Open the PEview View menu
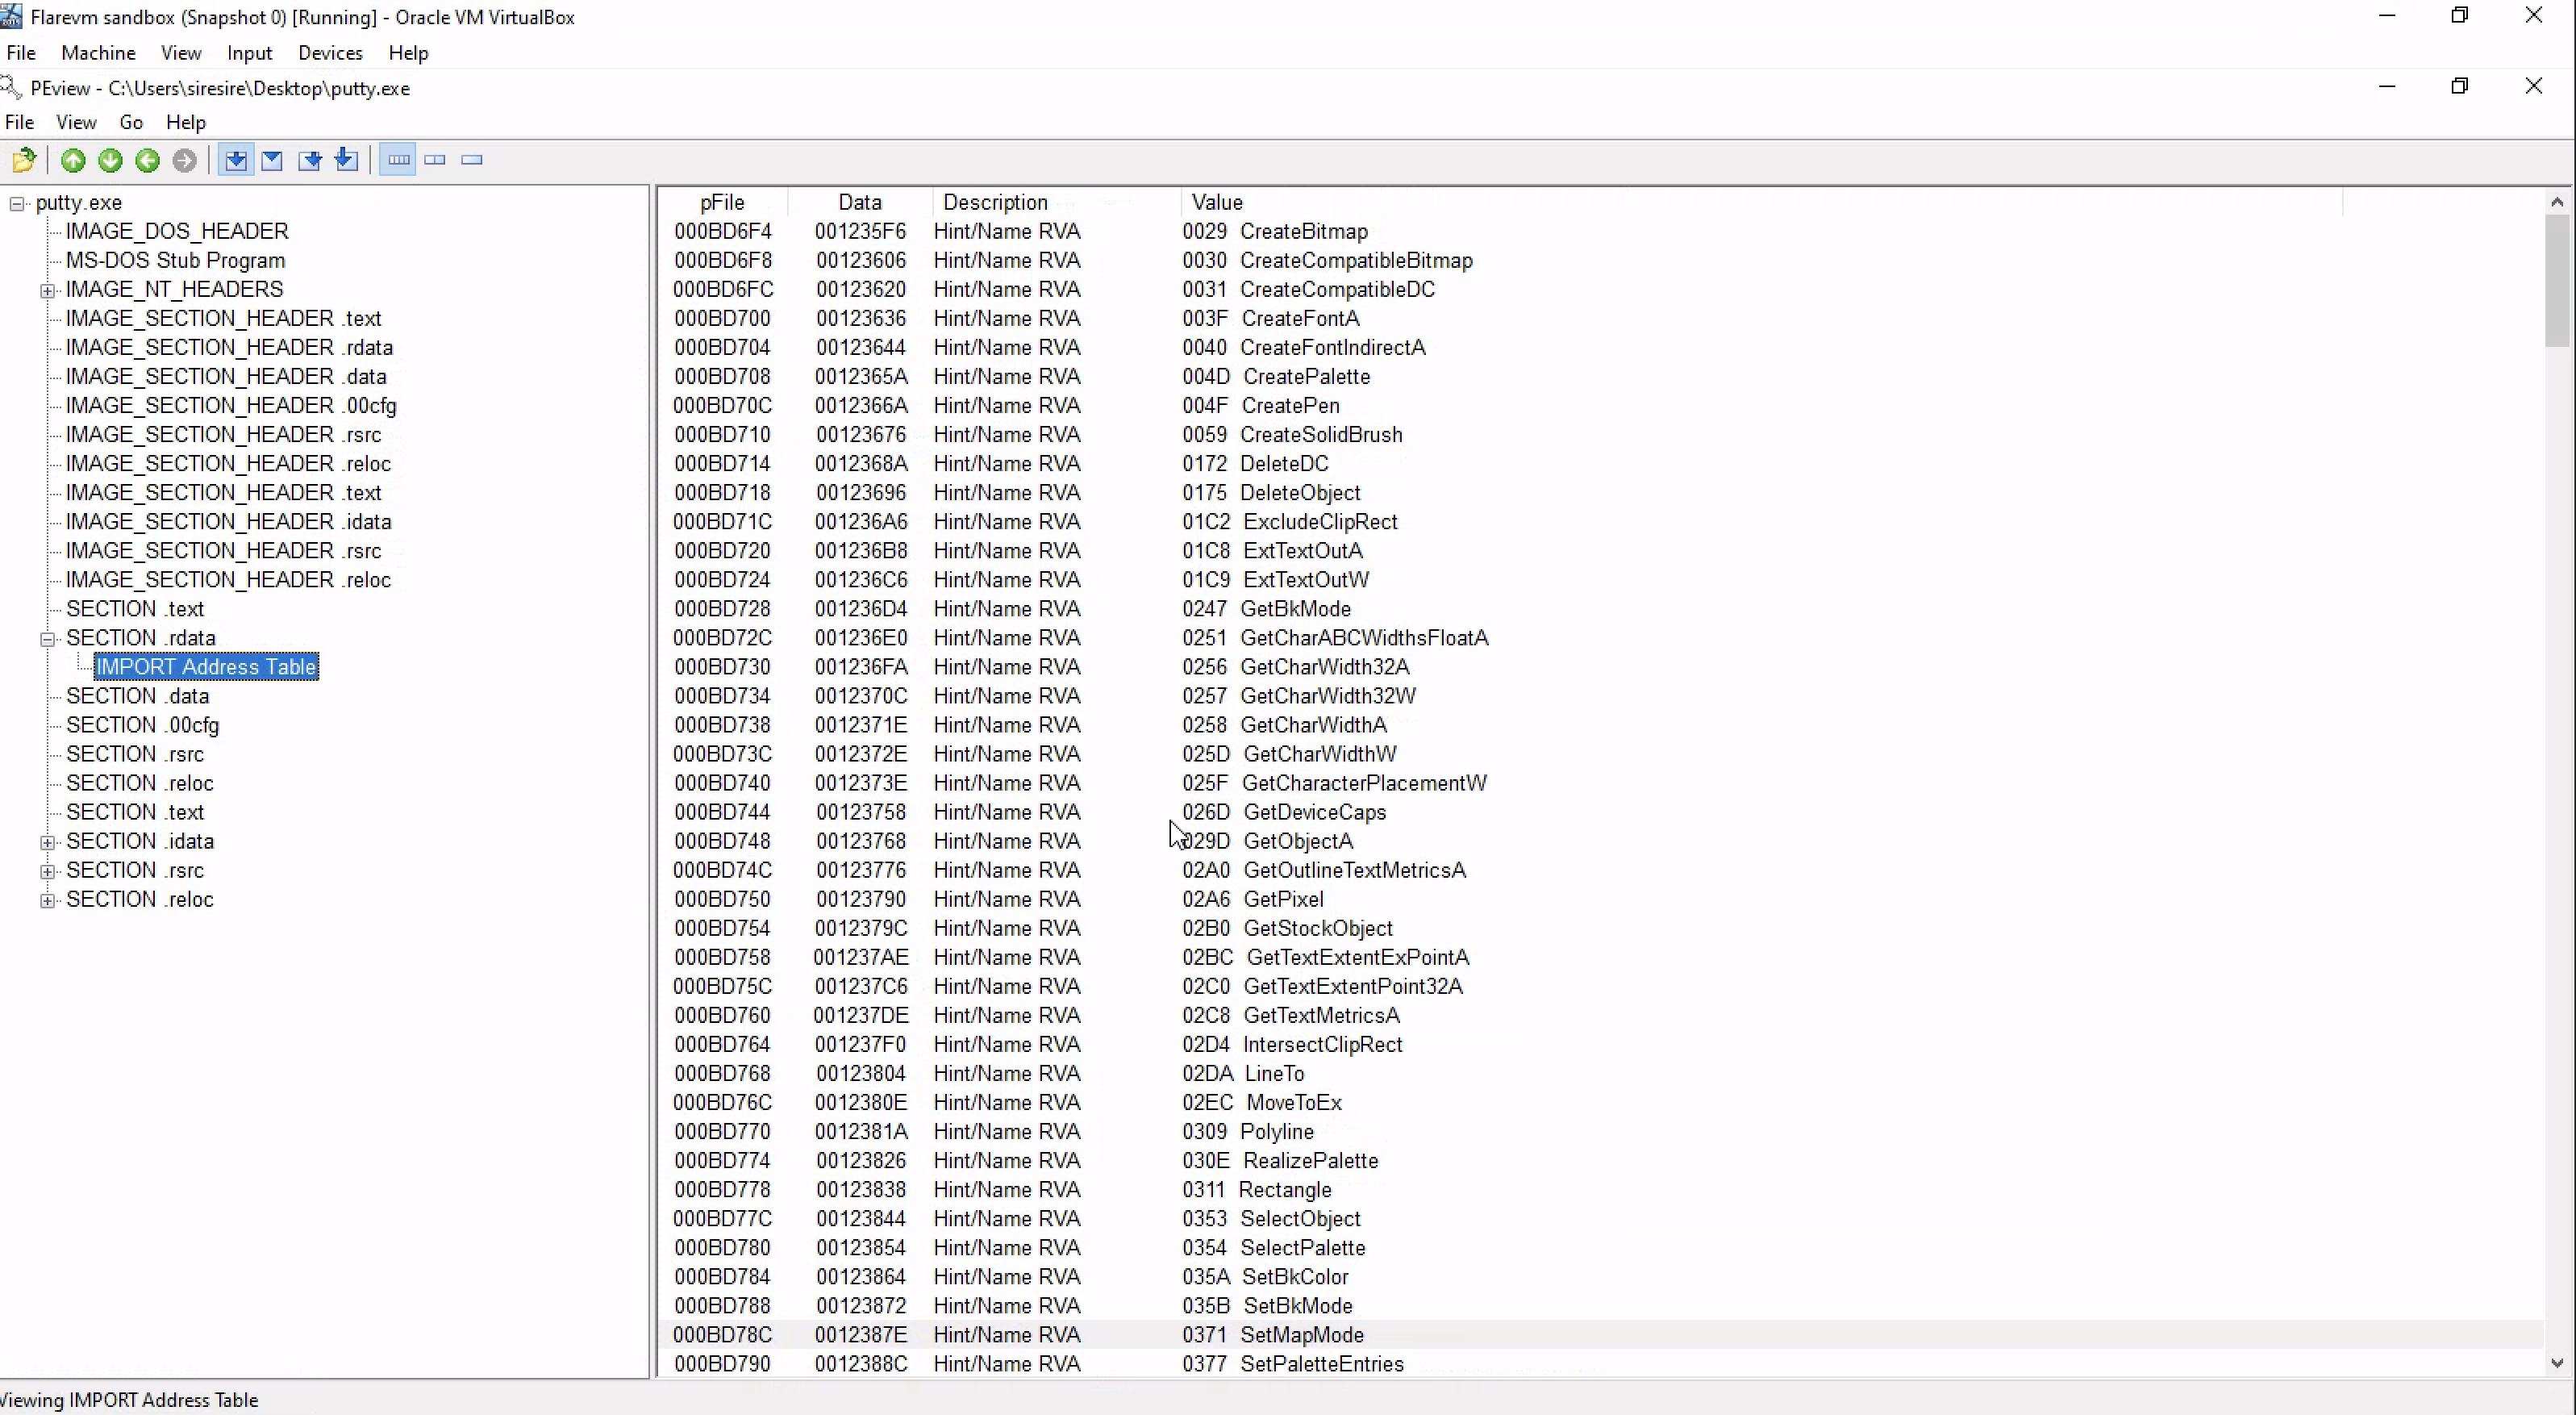 pos(76,122)
